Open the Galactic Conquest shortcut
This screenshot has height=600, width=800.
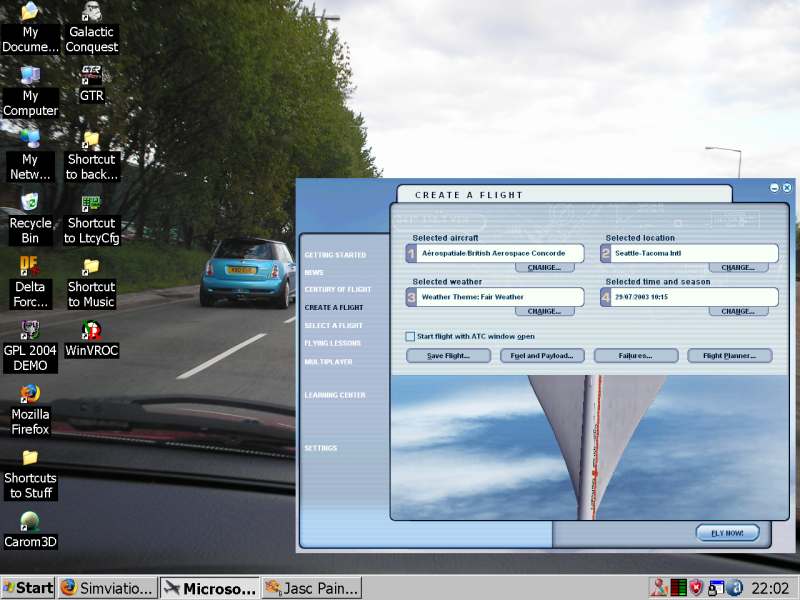(x=92, y=28)
